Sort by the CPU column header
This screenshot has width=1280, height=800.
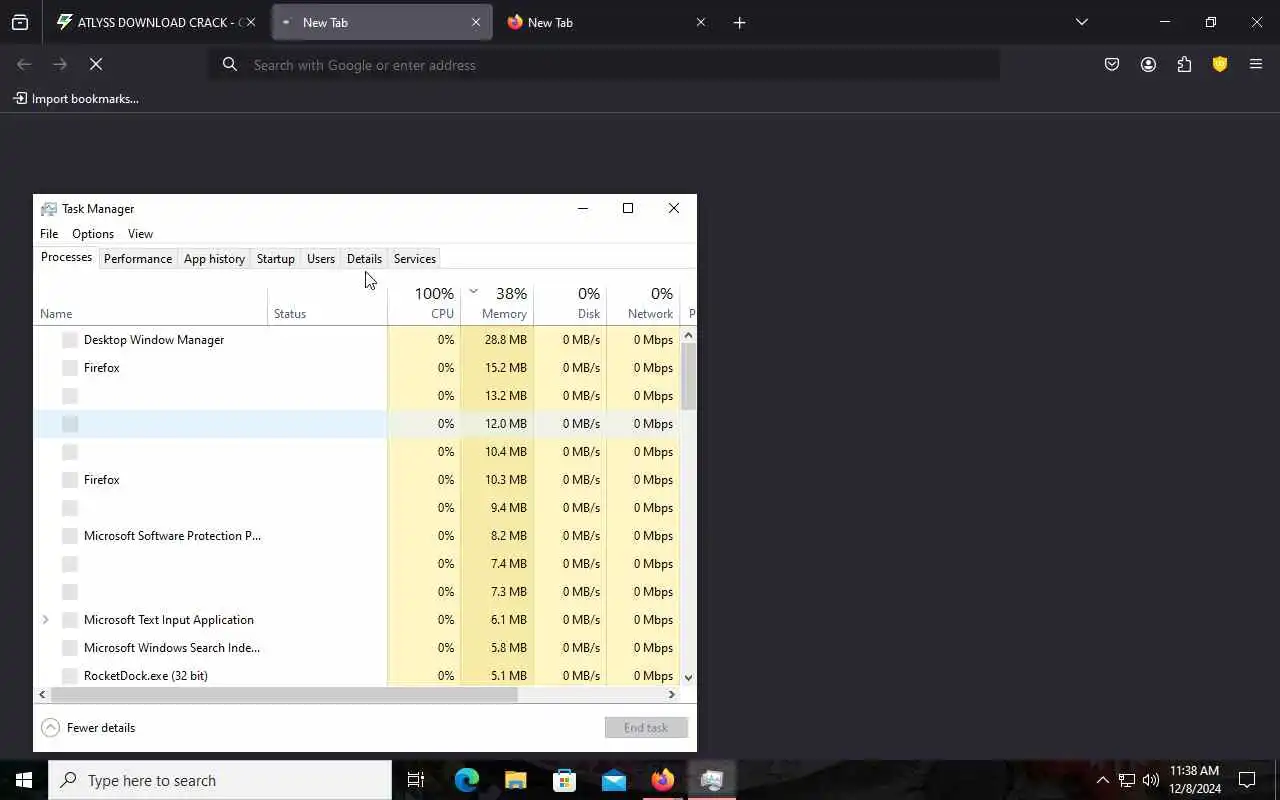(424, 303)
